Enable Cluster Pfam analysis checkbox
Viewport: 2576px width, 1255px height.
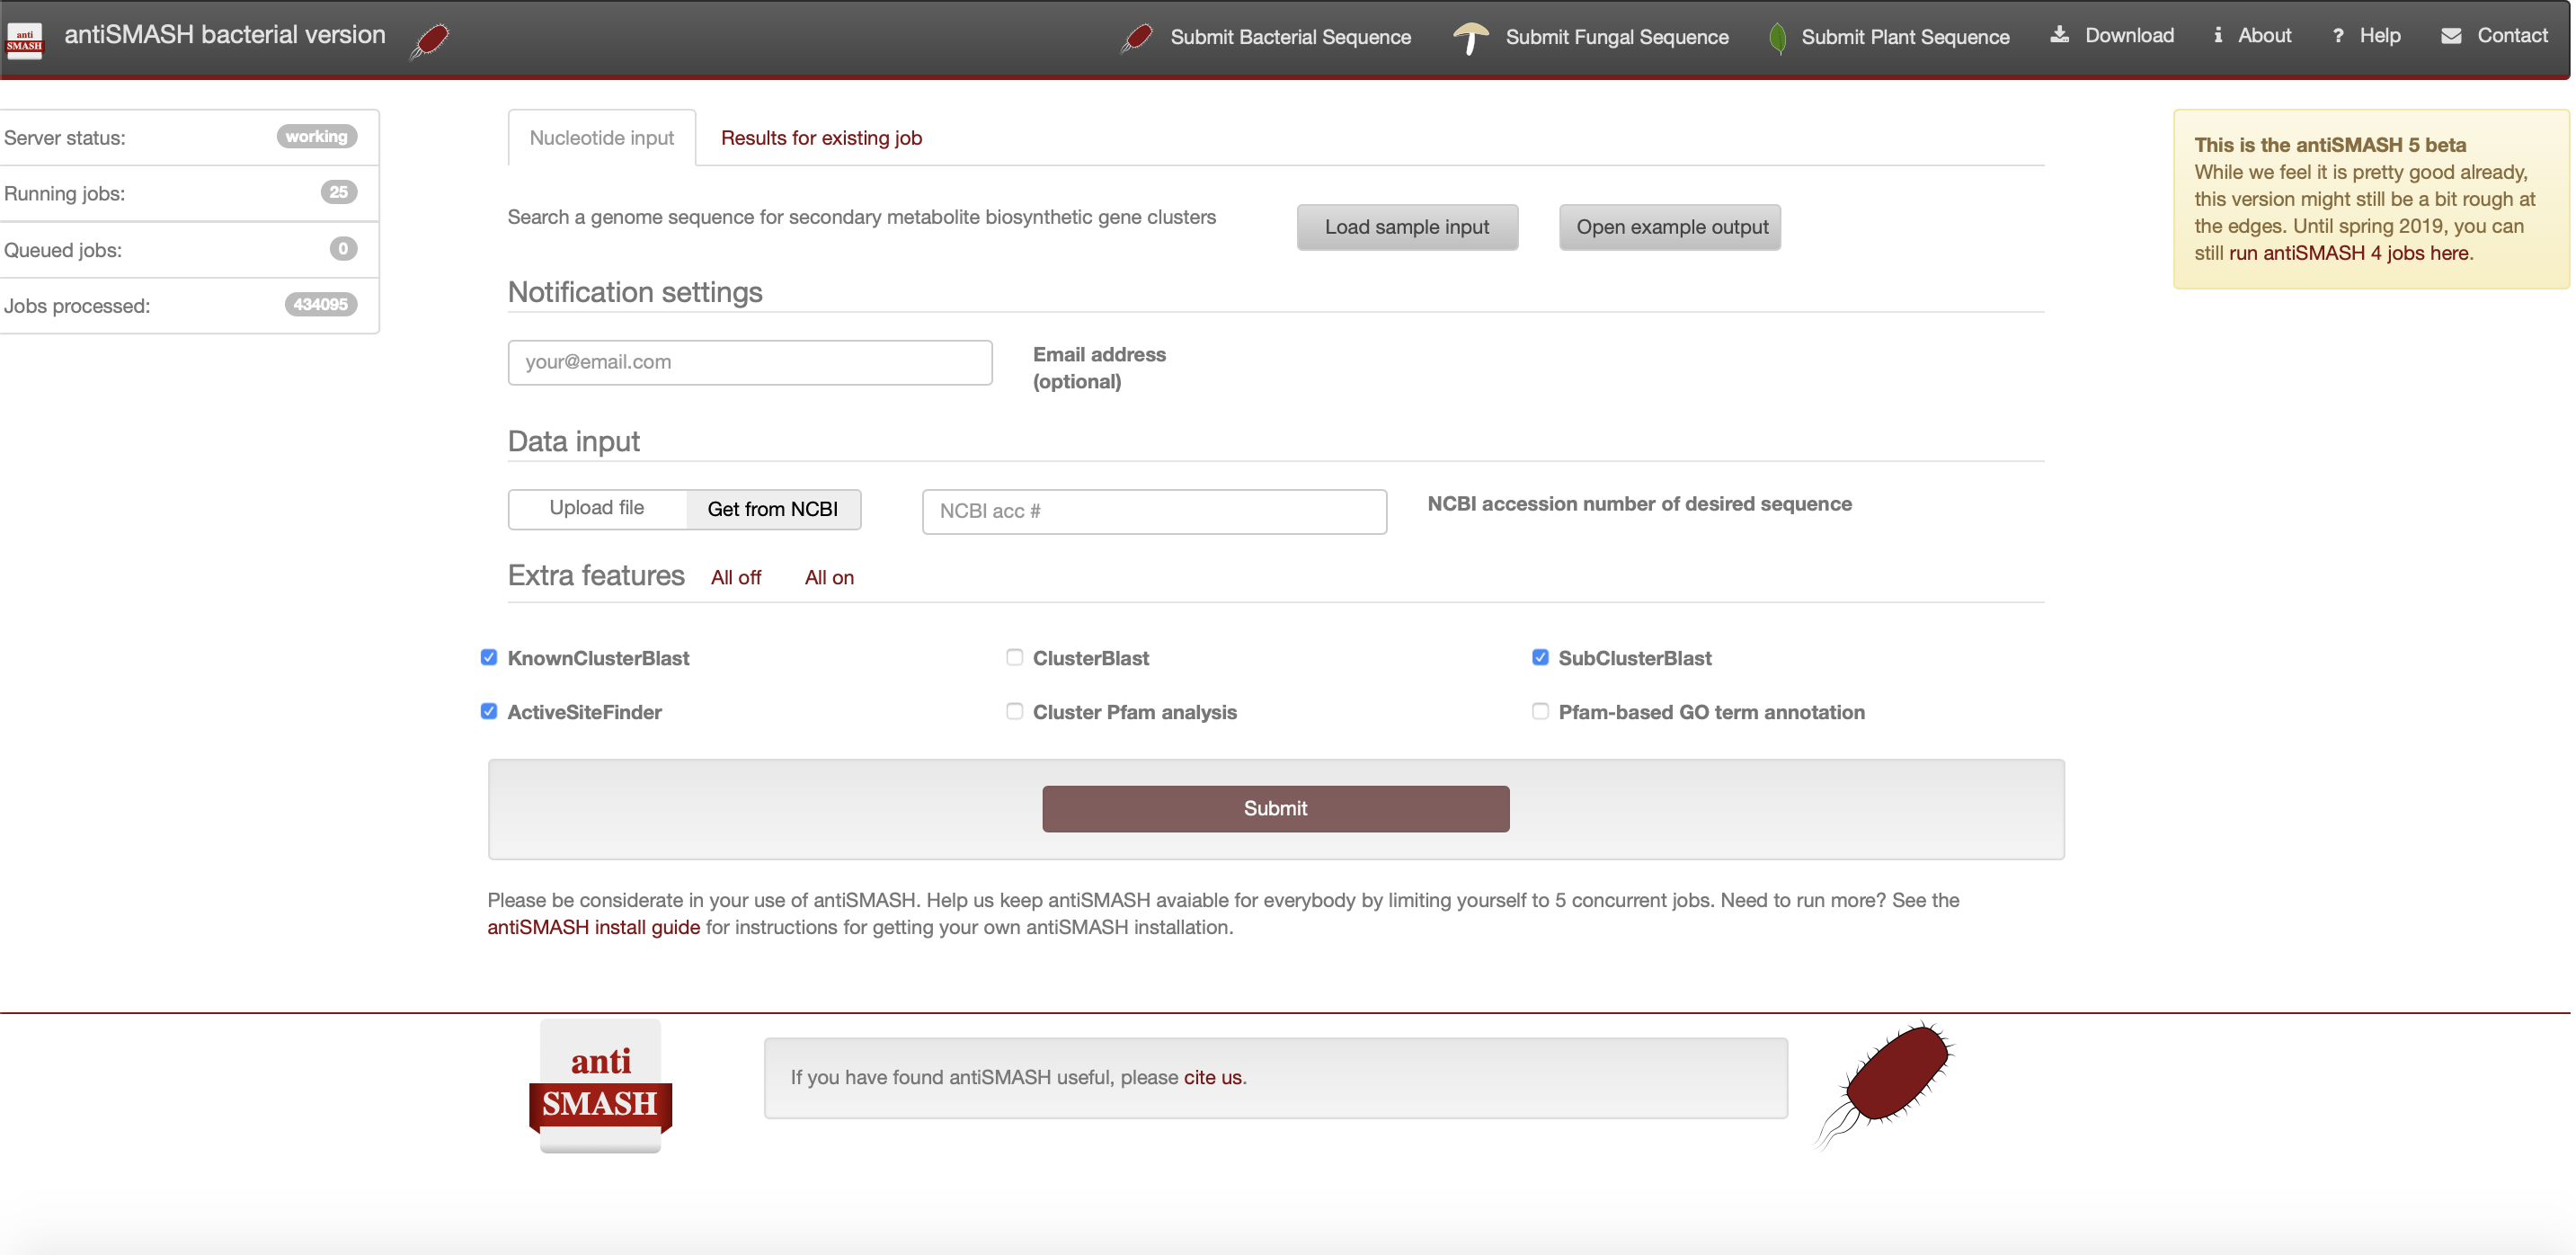(1014, 711)
